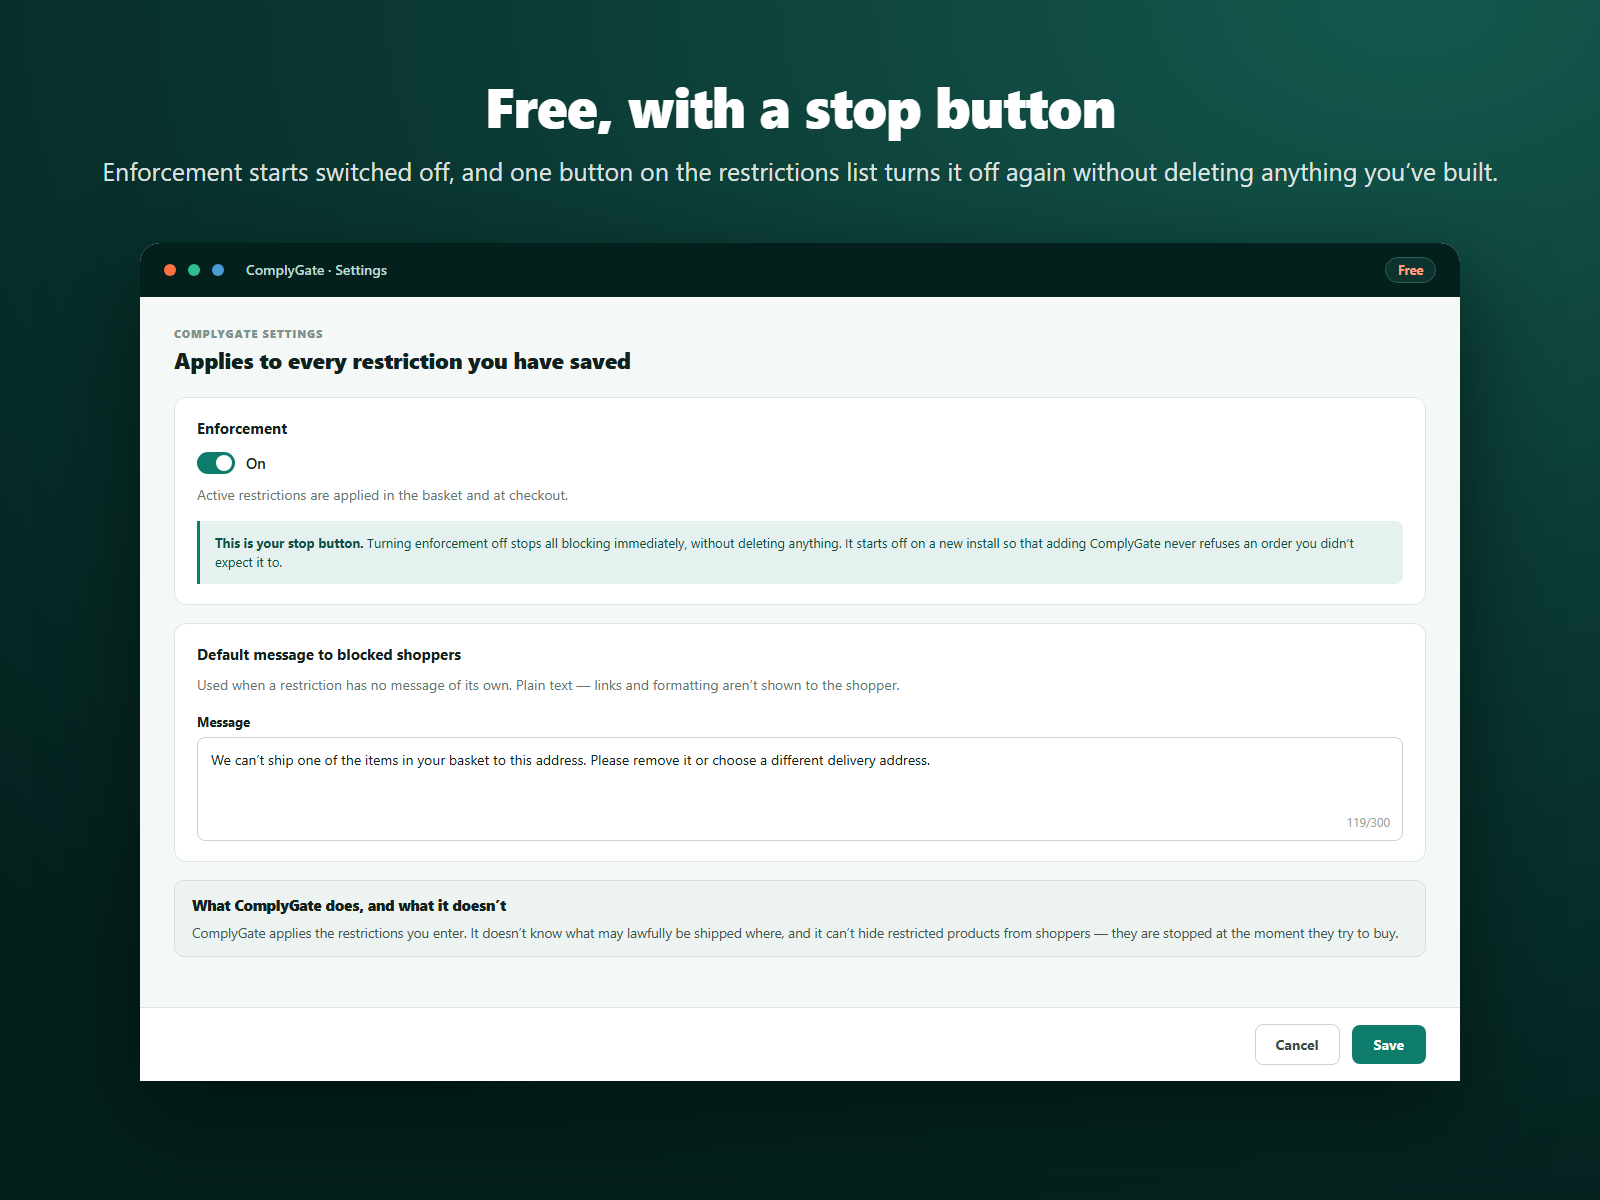Click the "On" label beside the toggle

pos(256,464)
